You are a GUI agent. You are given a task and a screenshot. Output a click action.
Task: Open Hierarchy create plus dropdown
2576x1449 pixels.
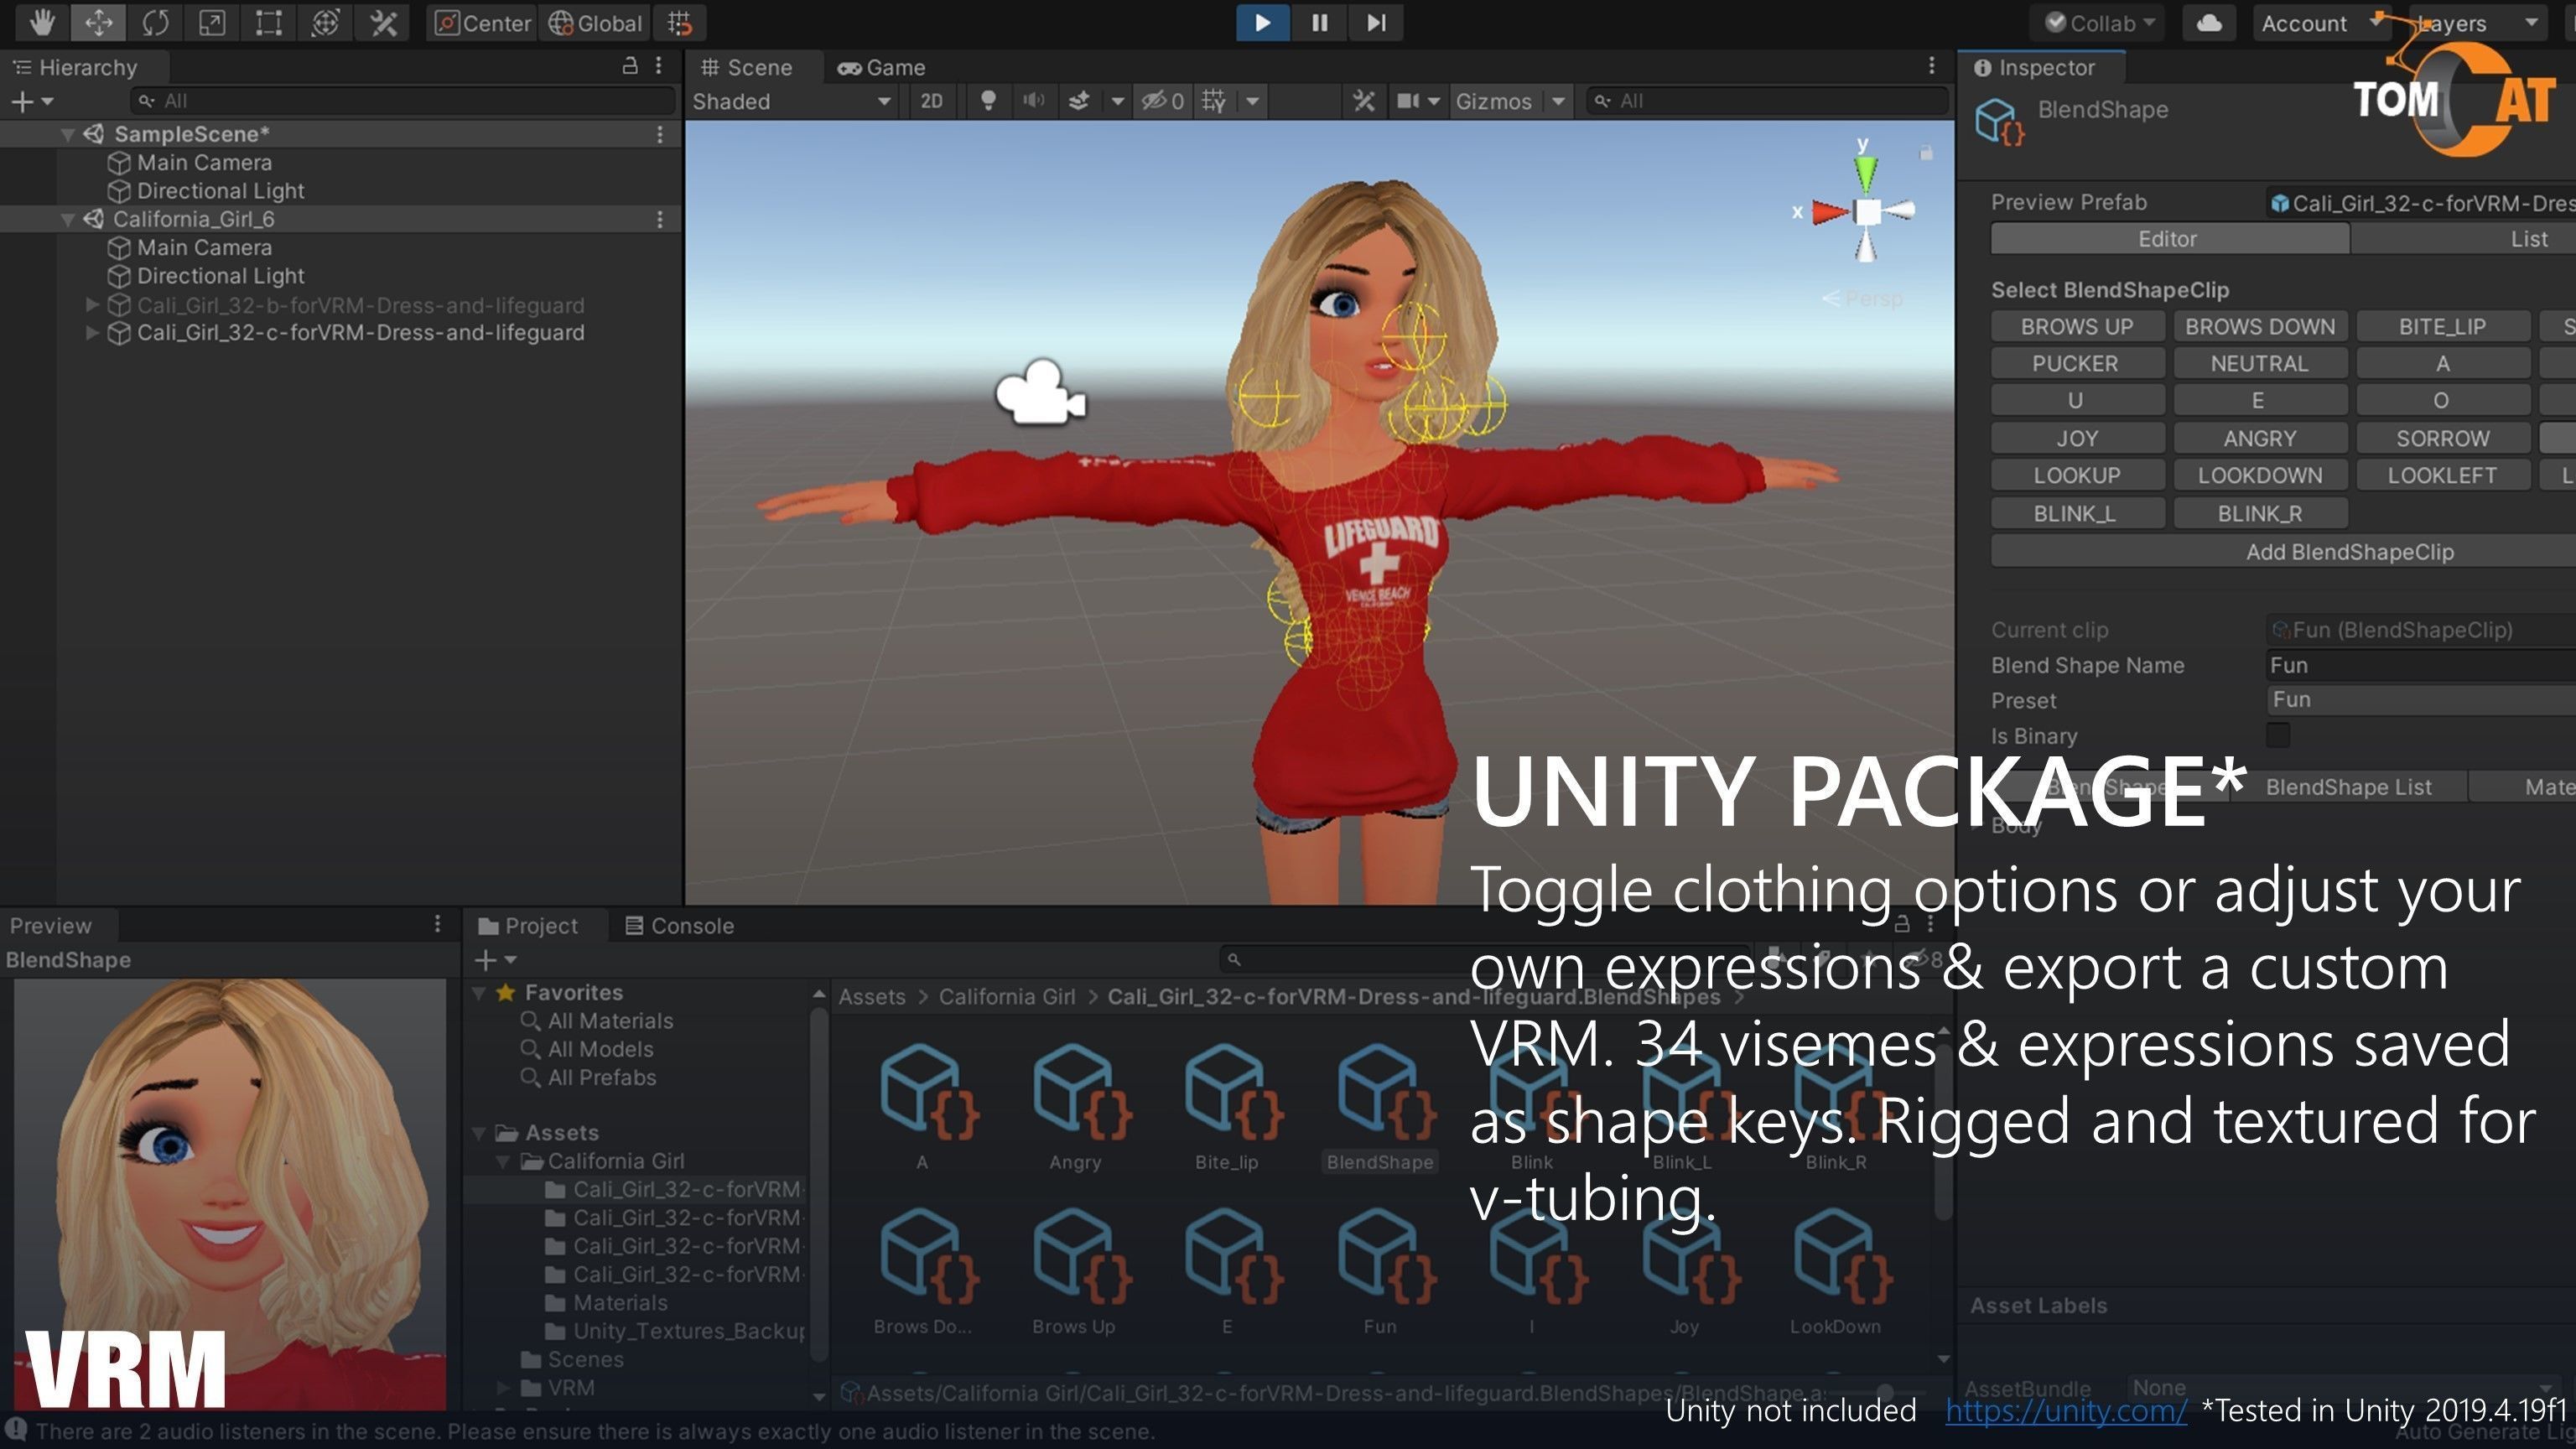(30, 101)
